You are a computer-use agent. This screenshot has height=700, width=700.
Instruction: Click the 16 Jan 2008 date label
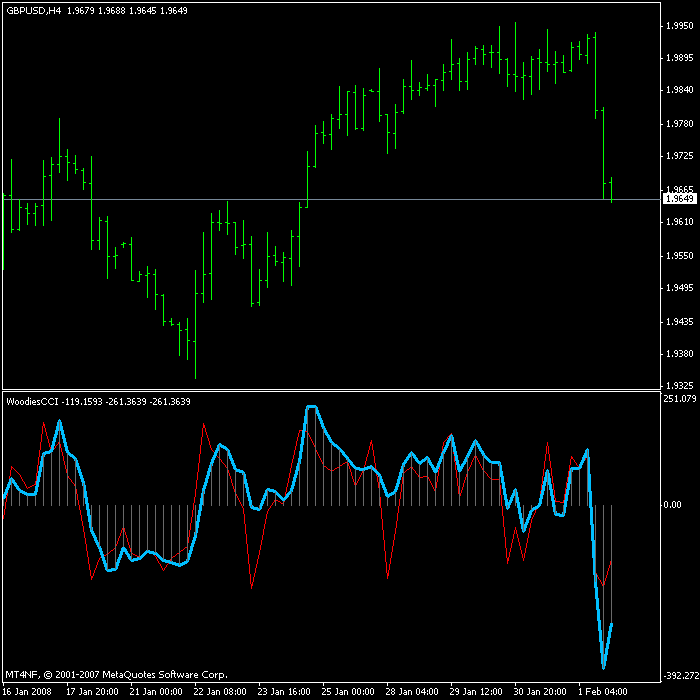(x=27, y=692)
